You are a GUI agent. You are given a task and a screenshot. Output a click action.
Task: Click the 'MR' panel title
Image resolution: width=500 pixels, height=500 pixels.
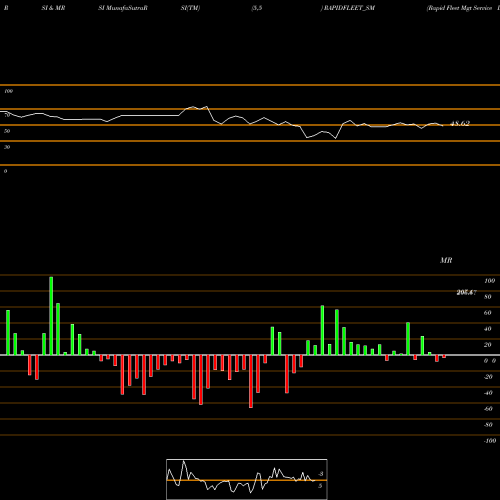click(446, 260)
